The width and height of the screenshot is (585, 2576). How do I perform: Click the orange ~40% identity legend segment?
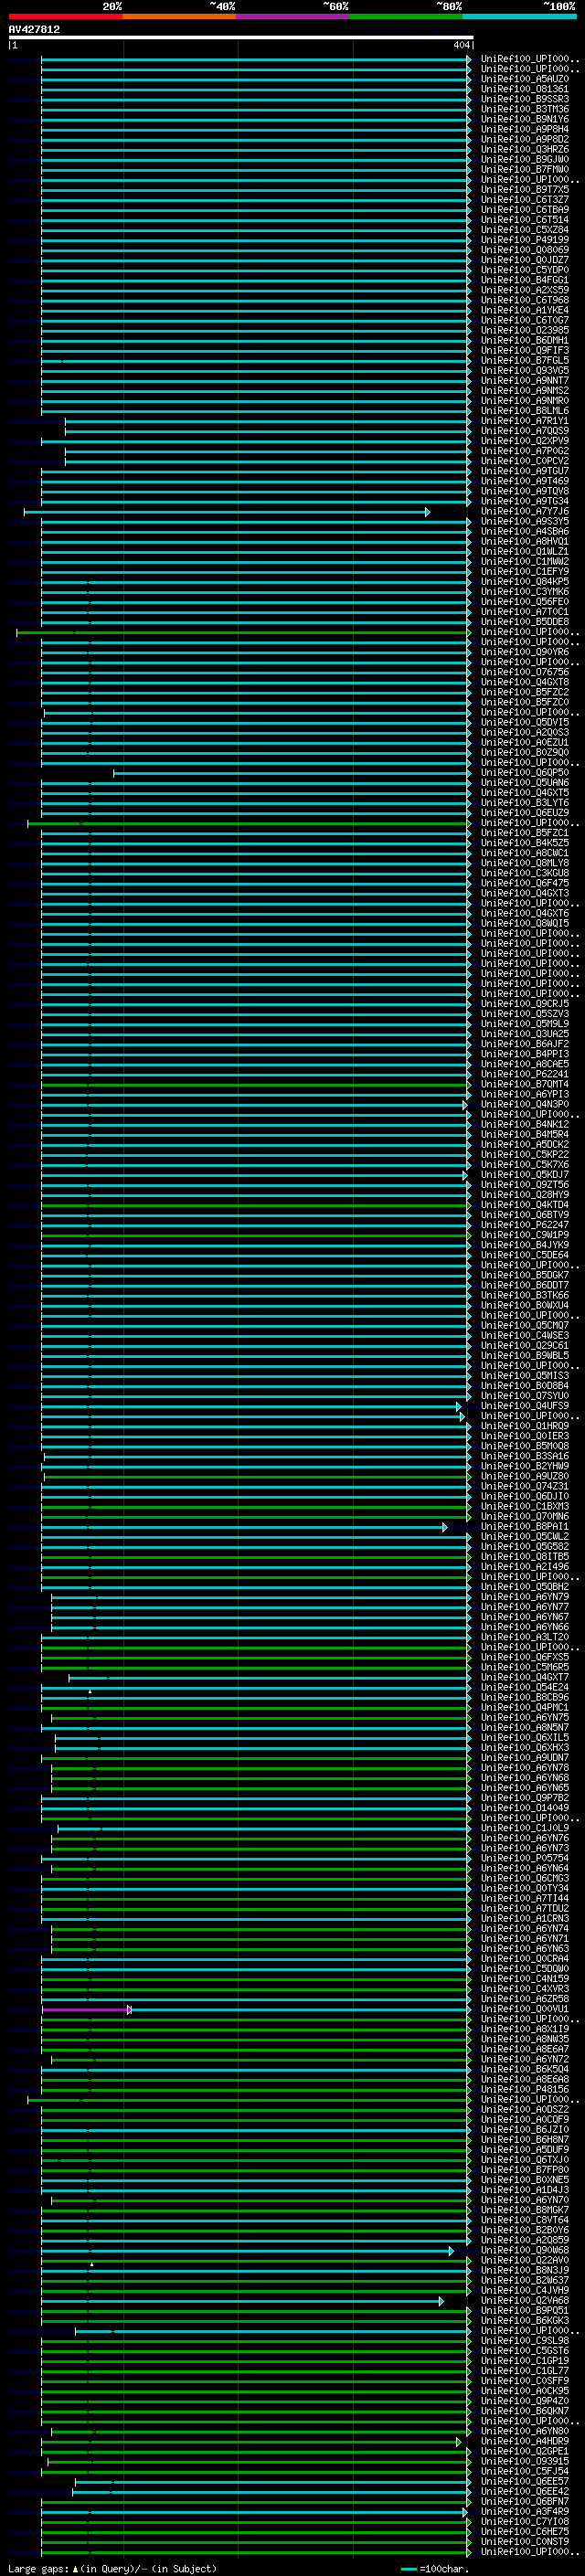click(179, 16)
